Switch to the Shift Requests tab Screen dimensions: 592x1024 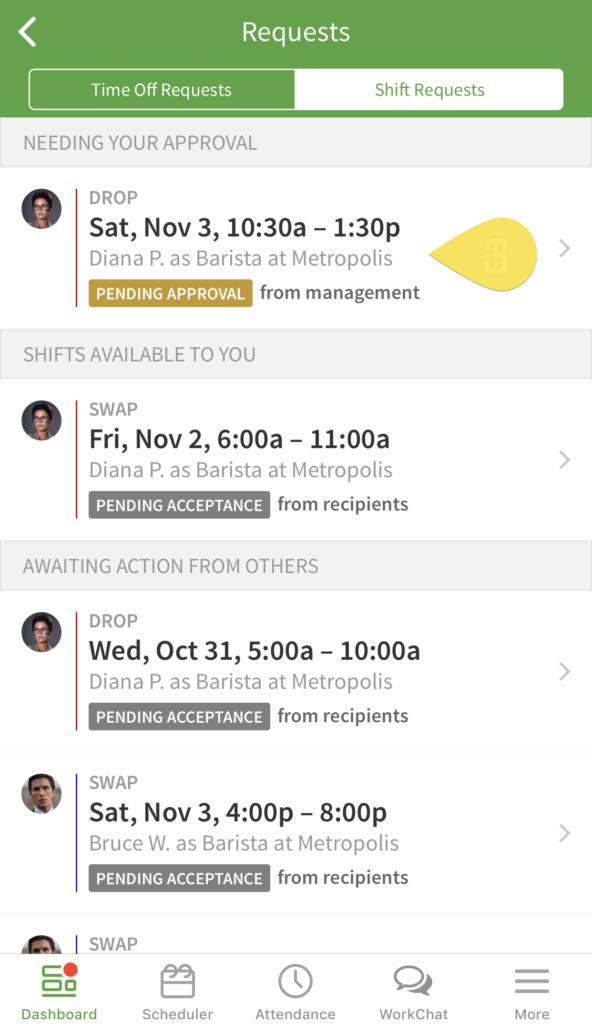click(429, 89)
